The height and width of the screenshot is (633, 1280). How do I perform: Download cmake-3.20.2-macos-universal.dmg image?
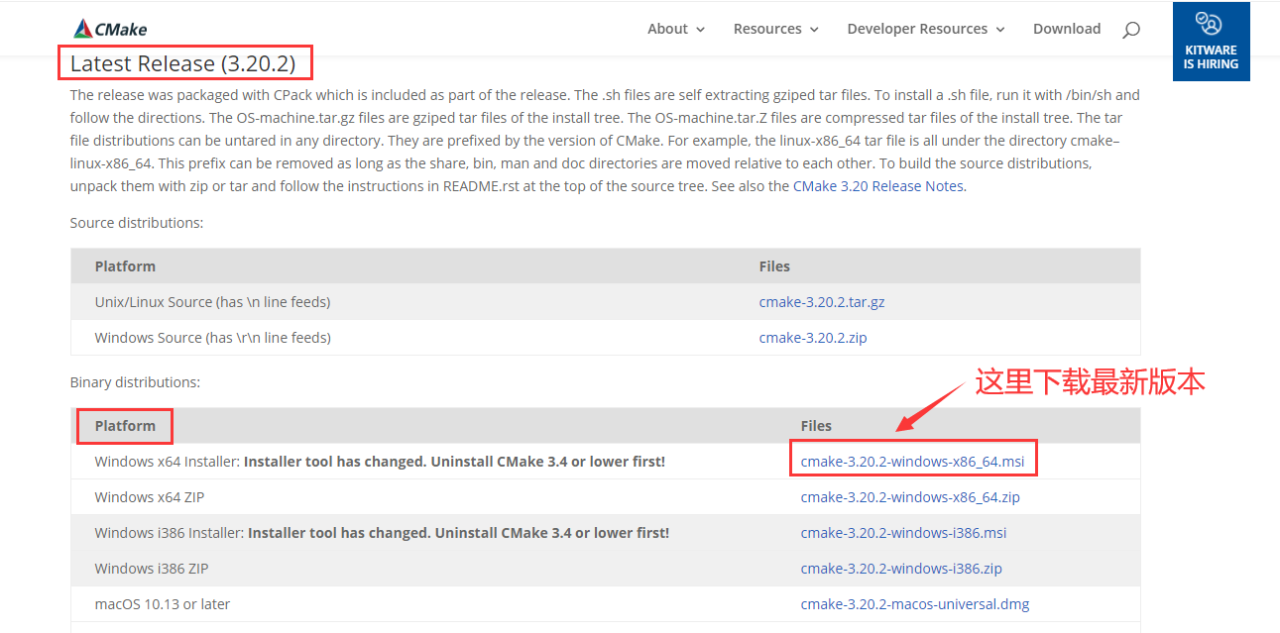pyautogui.click(x=915, y=604)
